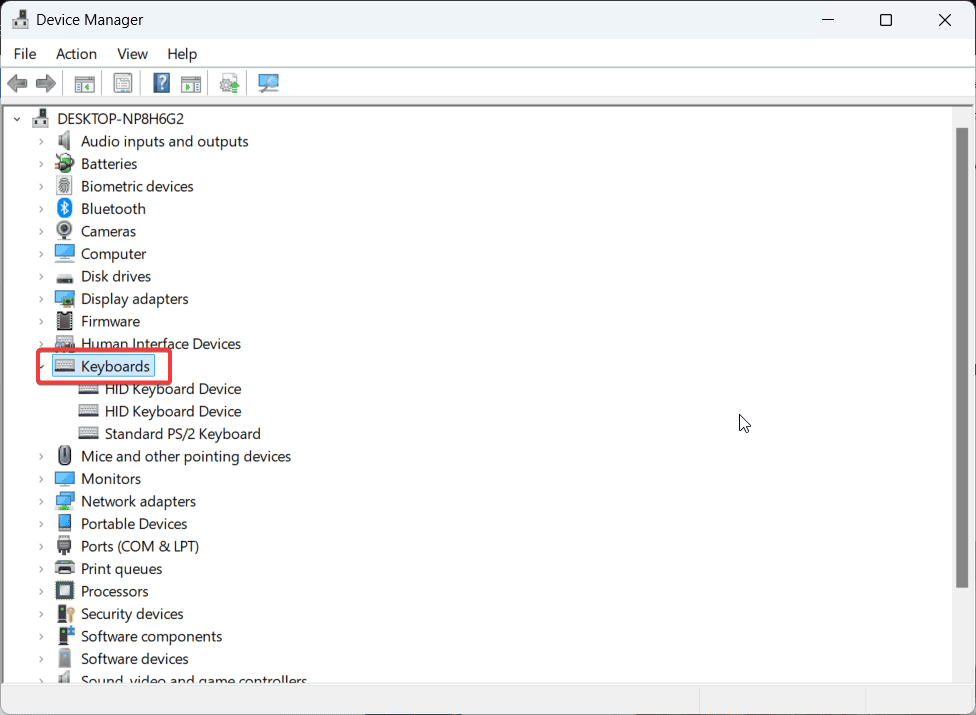Click the Batteries icon in the tree
The width and height of the screenshot is (976, 715).
(x=64, y=164)
